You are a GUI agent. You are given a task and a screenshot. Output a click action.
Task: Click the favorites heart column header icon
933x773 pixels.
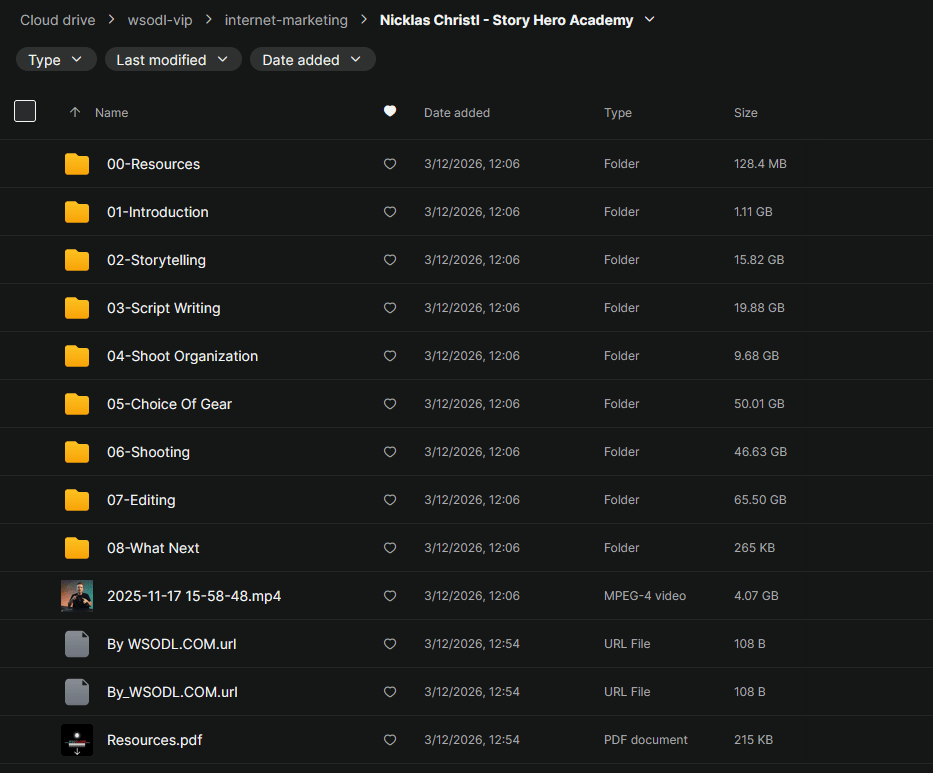coord(390,112)
